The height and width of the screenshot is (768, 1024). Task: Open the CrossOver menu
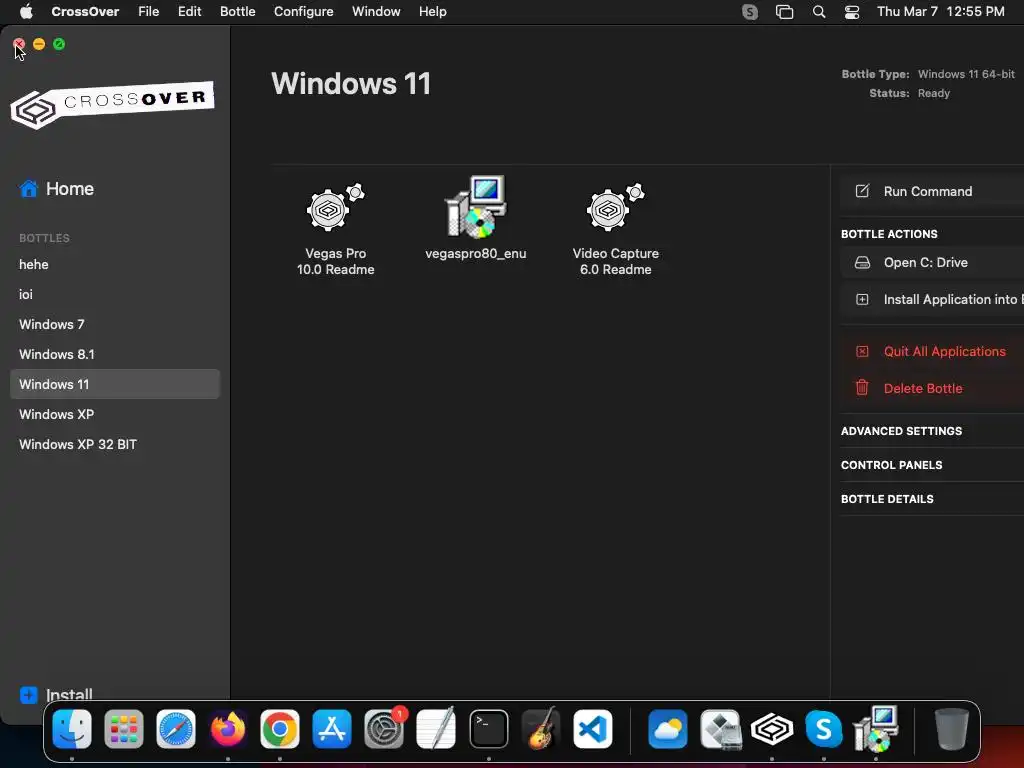click(85, 12)
